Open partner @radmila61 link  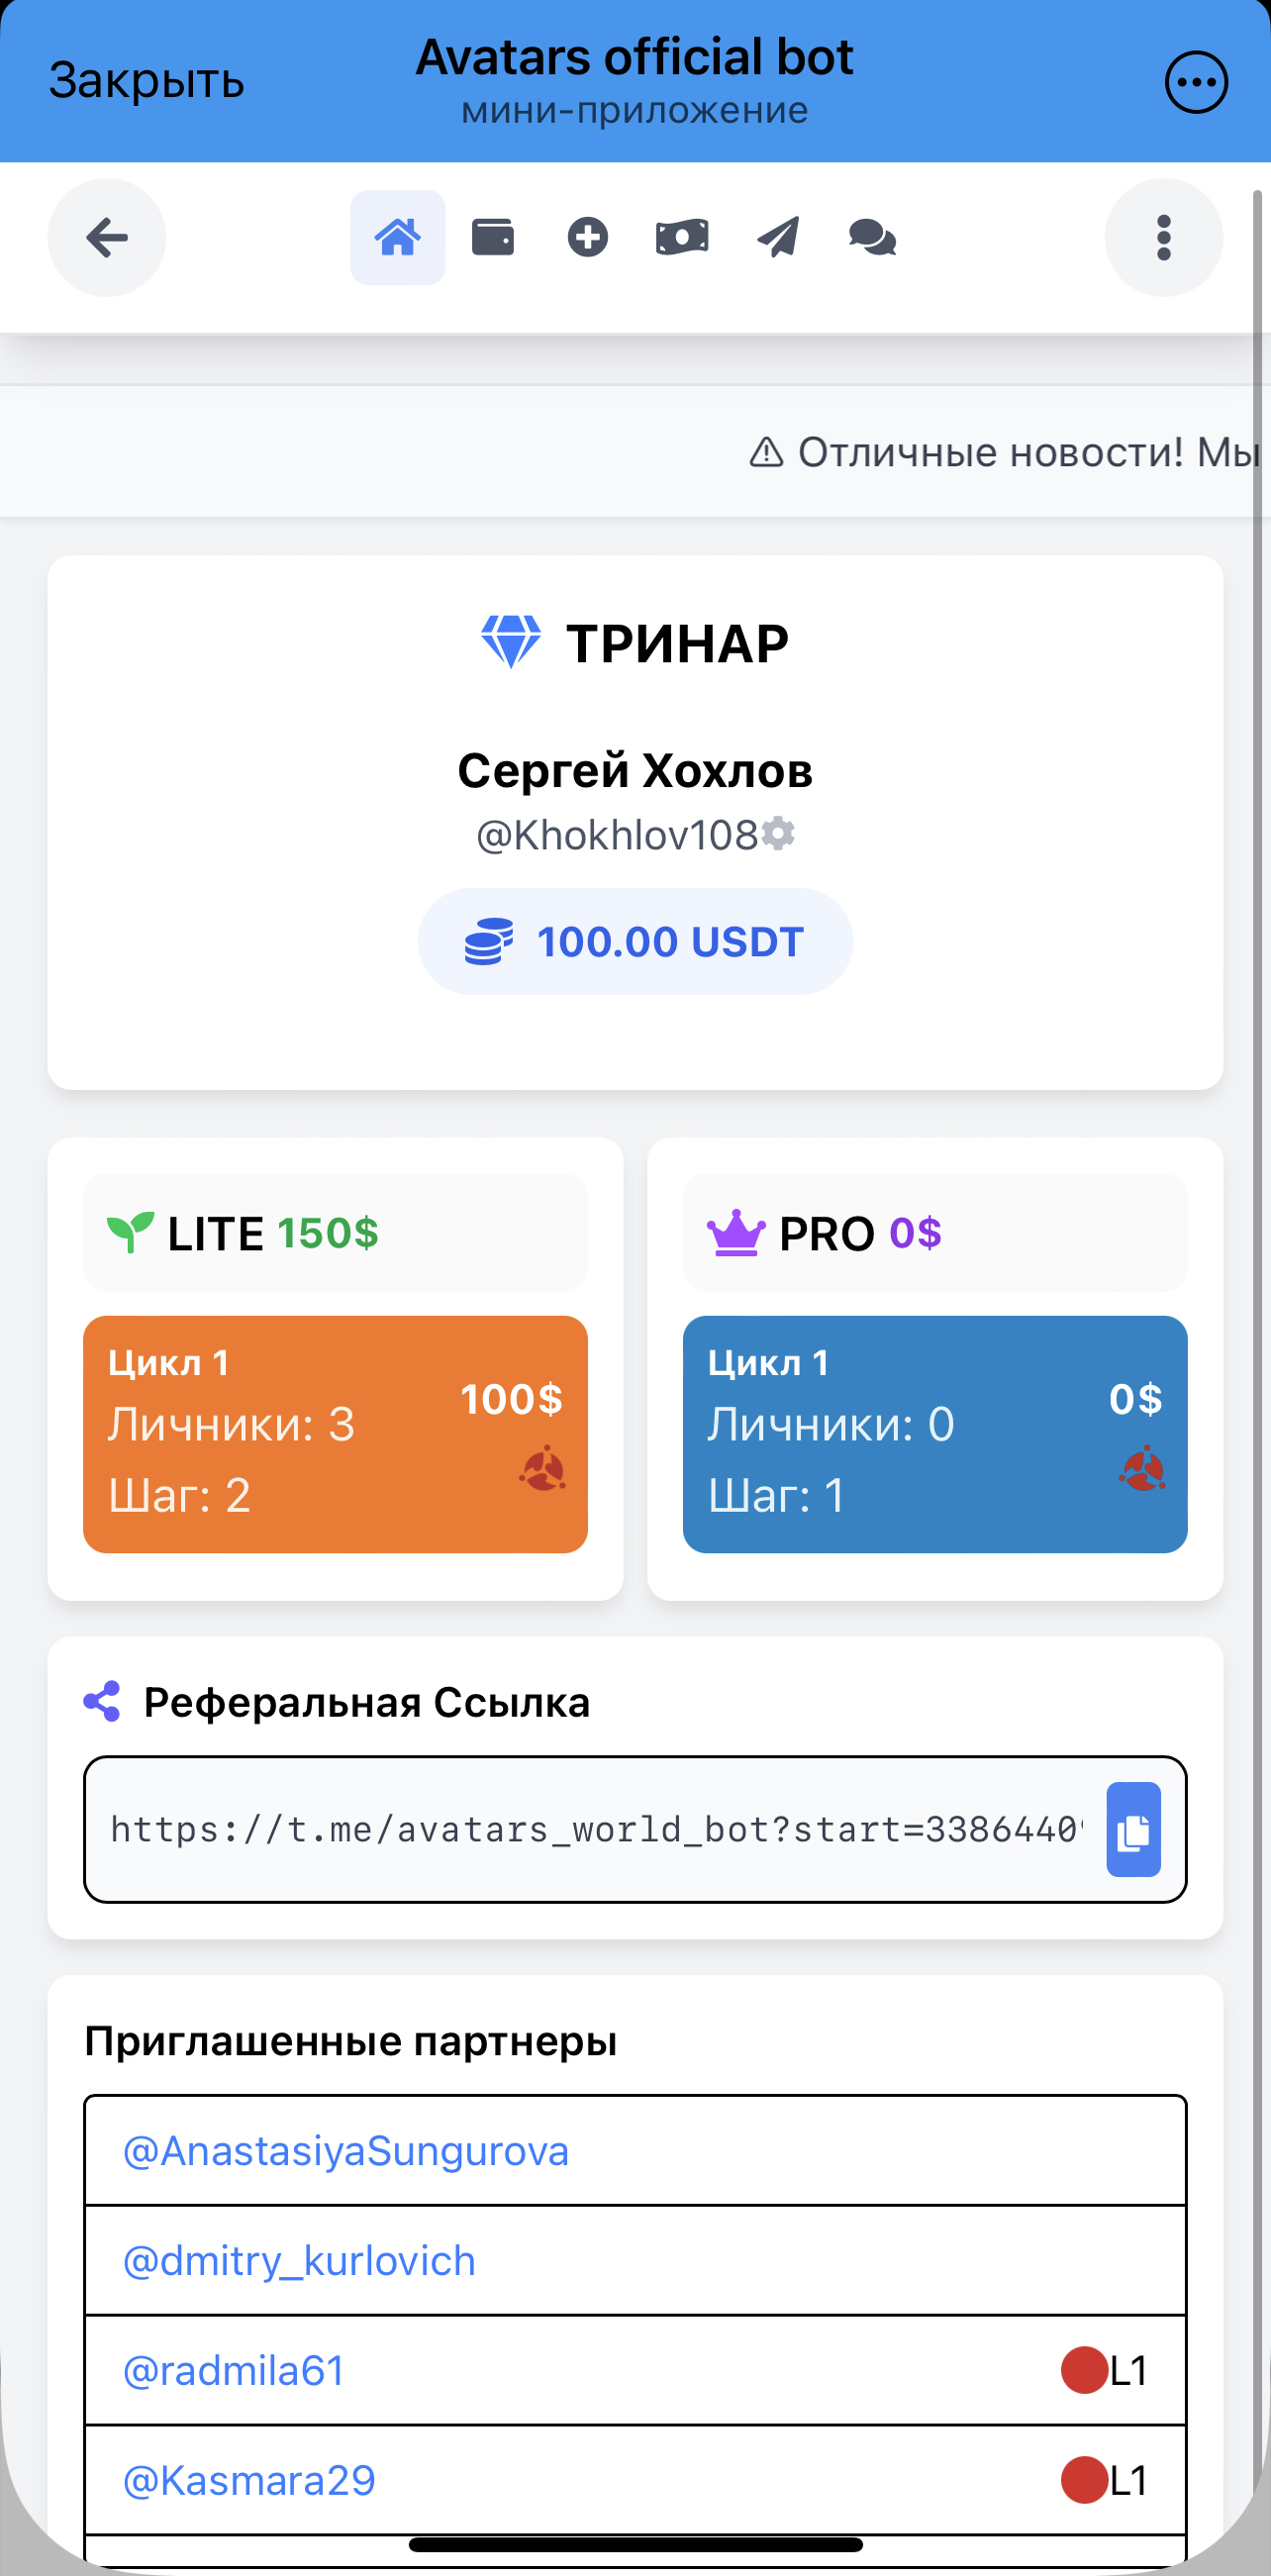click(234, 2371)
